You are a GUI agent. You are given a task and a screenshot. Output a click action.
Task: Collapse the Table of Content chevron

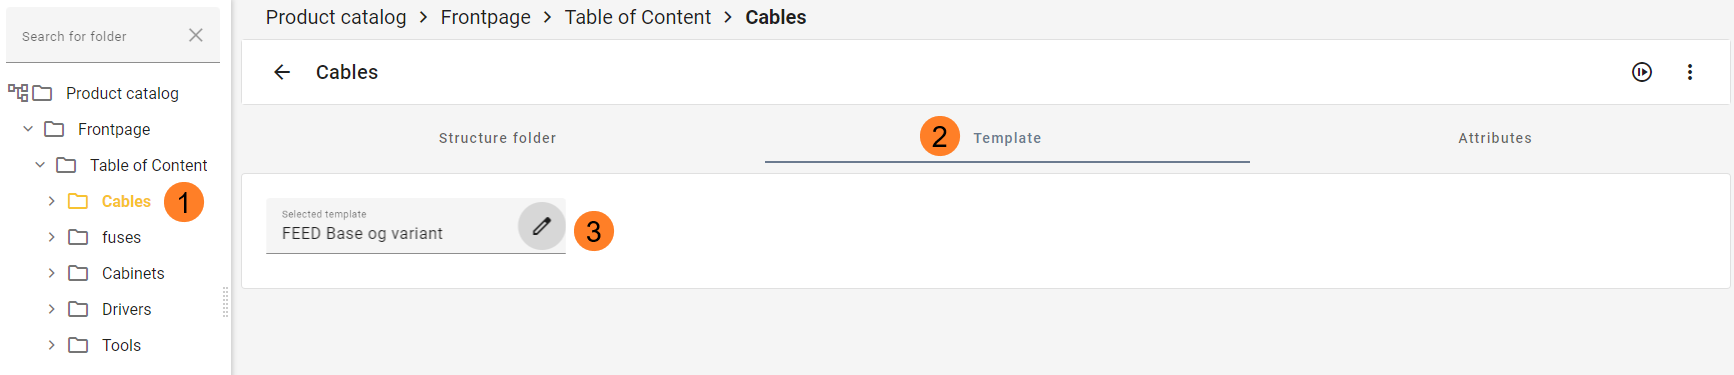click(40, 165)
